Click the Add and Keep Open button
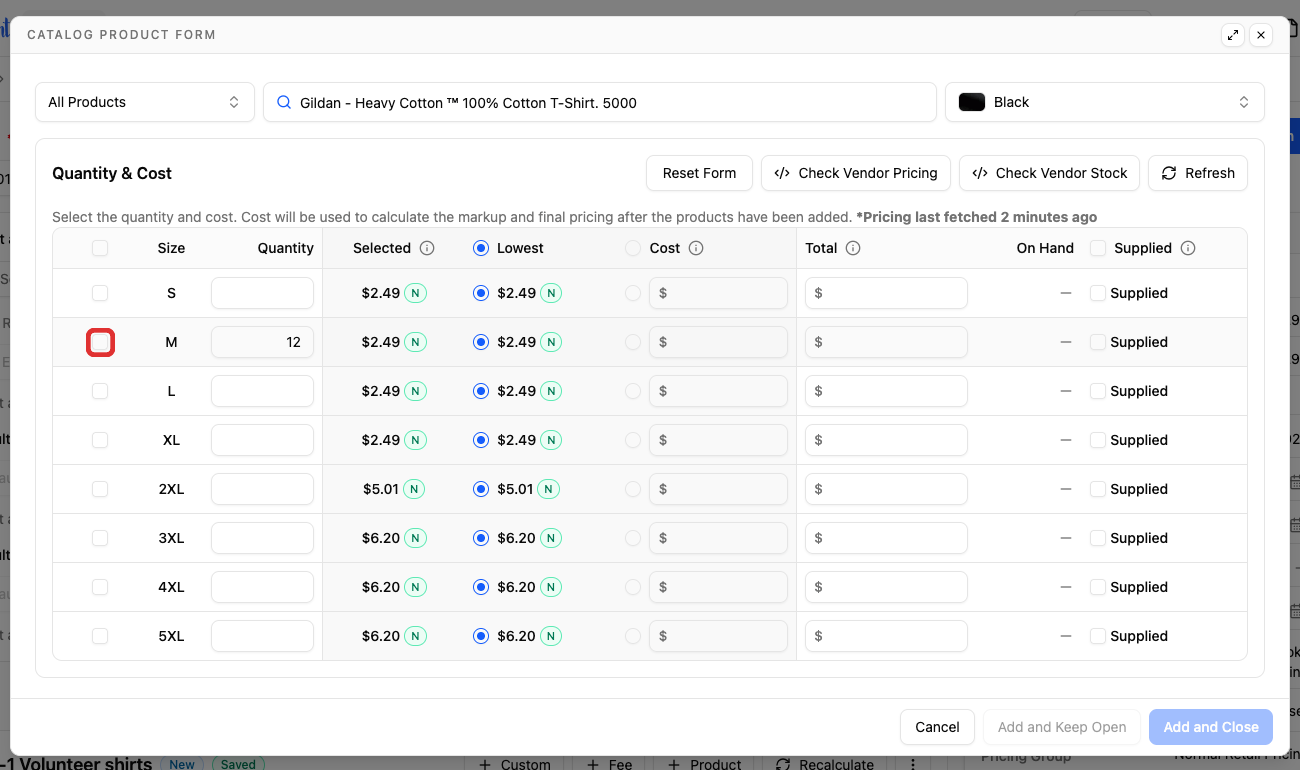Screen dimensions: 1300x770 (x=1062, y=727)
